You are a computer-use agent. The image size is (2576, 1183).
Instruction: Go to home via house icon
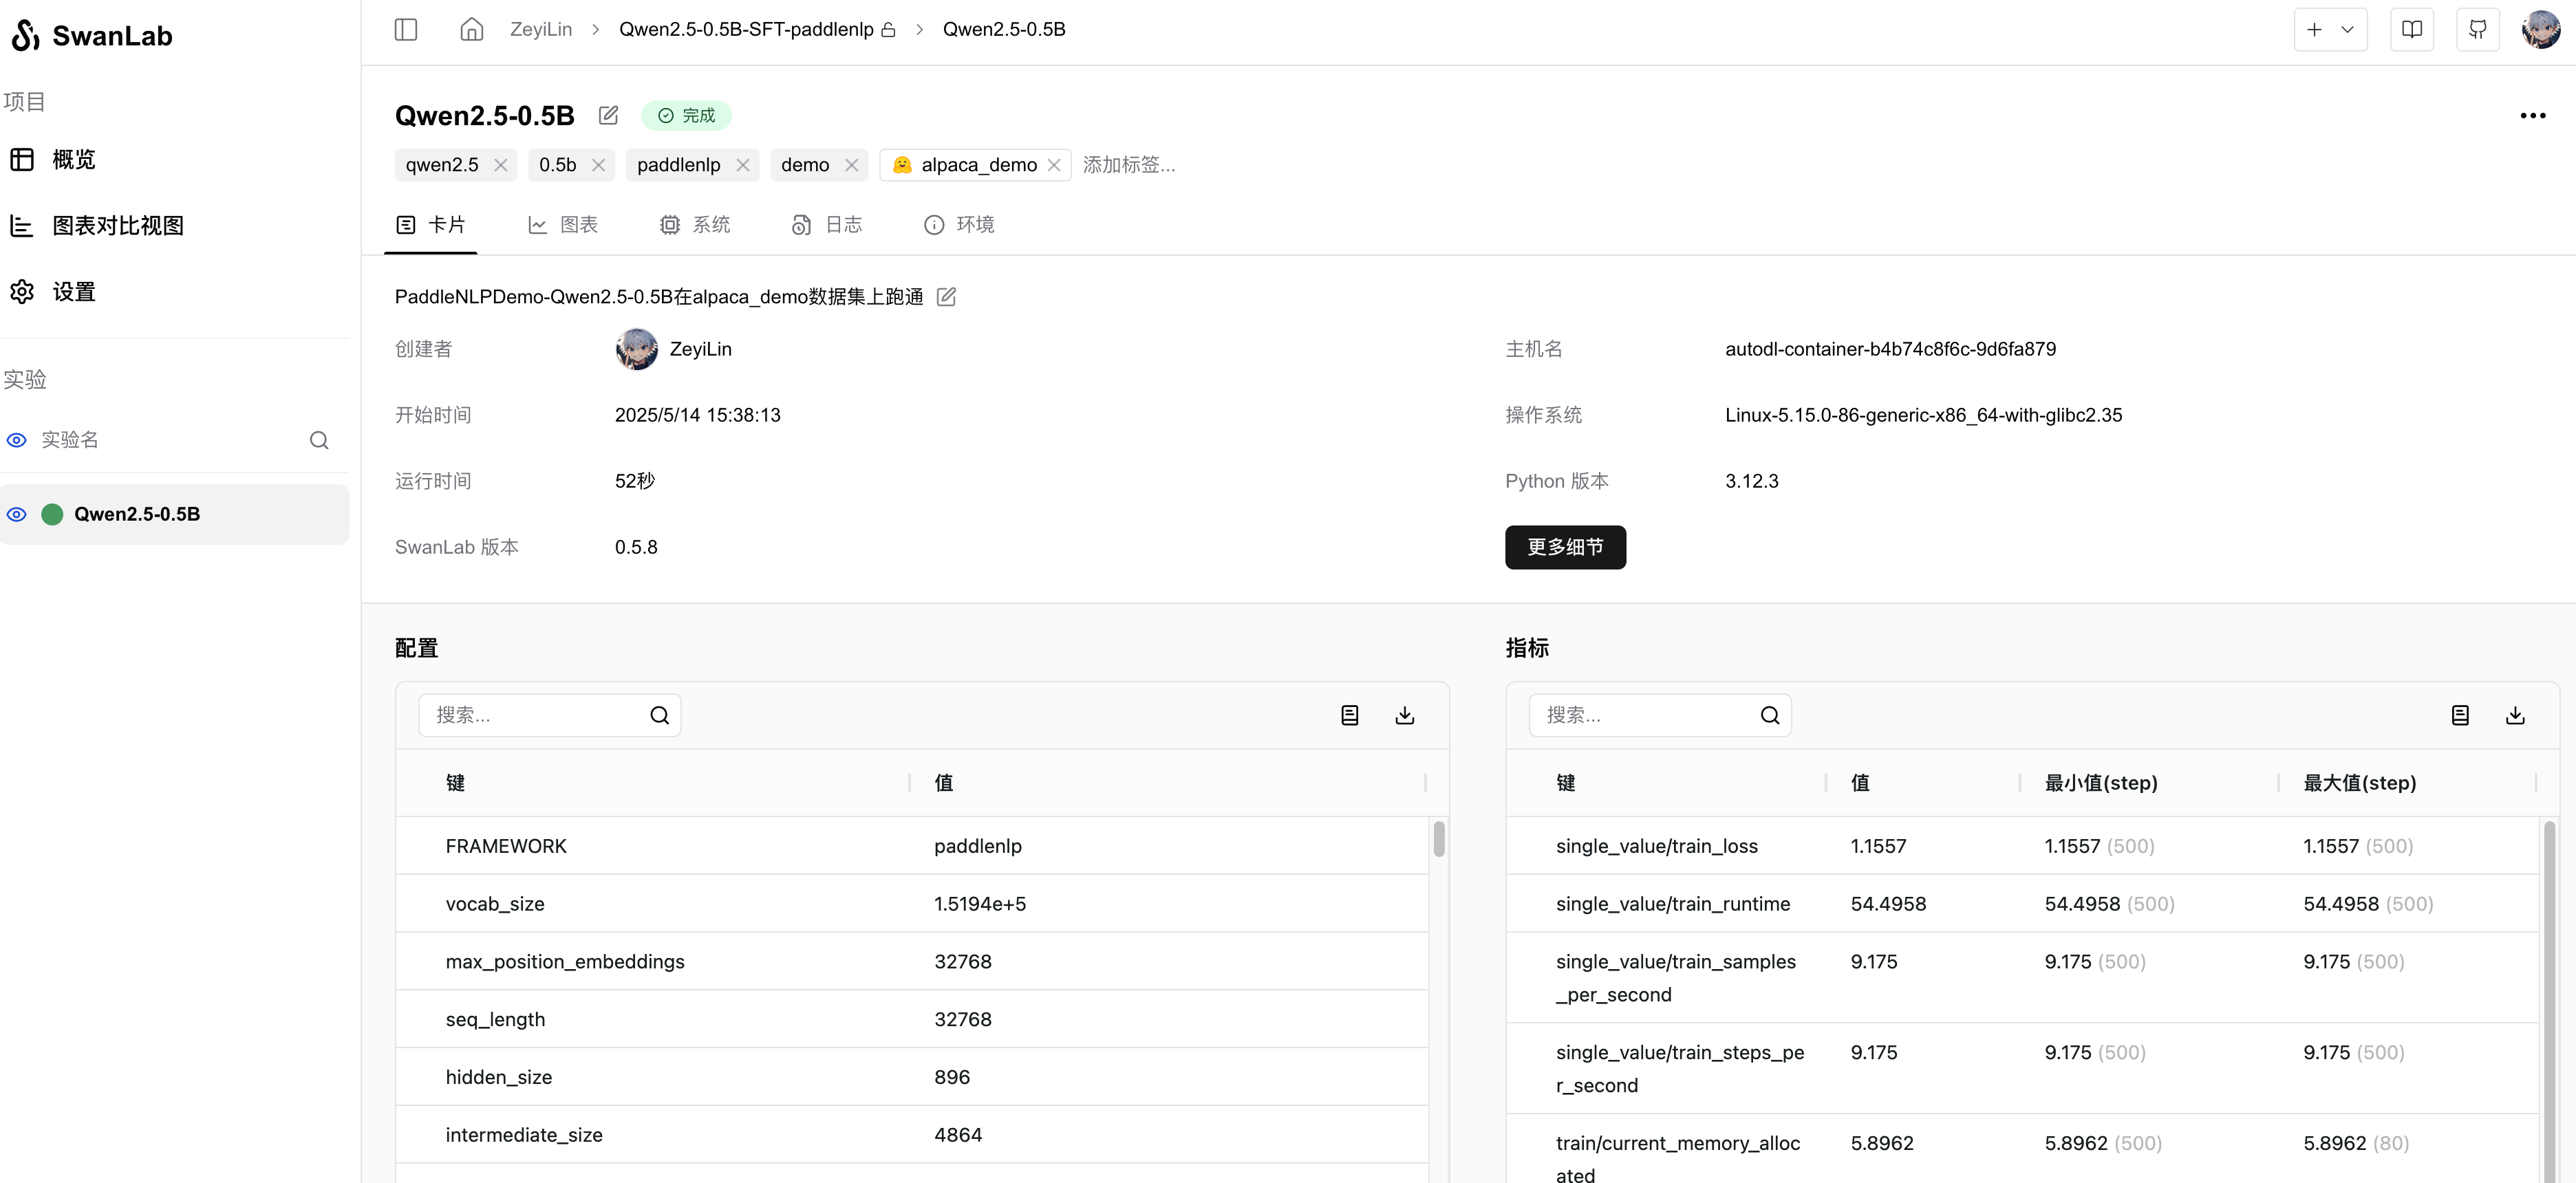pyautogui.click(x=471, y=29)
